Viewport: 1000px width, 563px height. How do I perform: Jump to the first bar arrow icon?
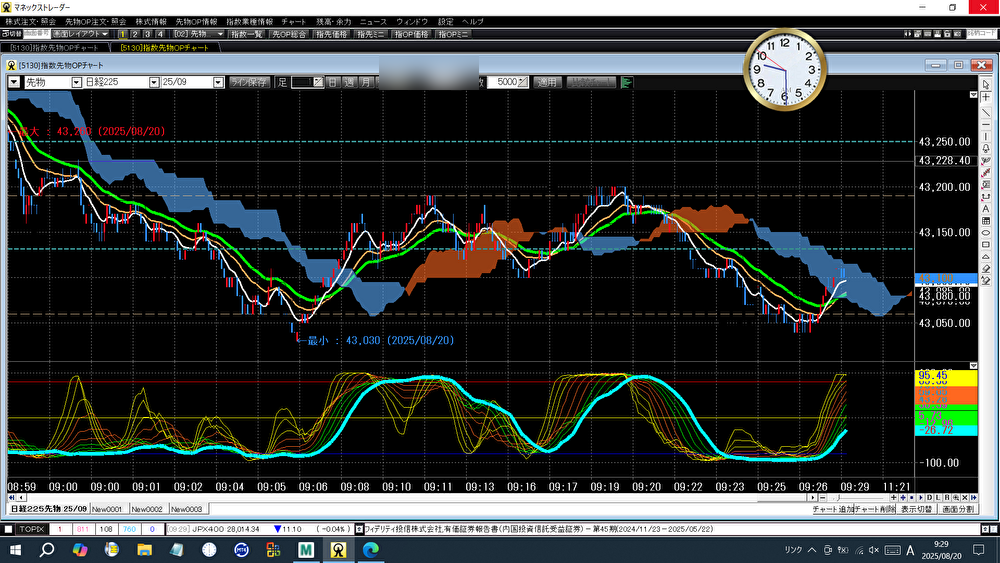(x=11, y=497)
